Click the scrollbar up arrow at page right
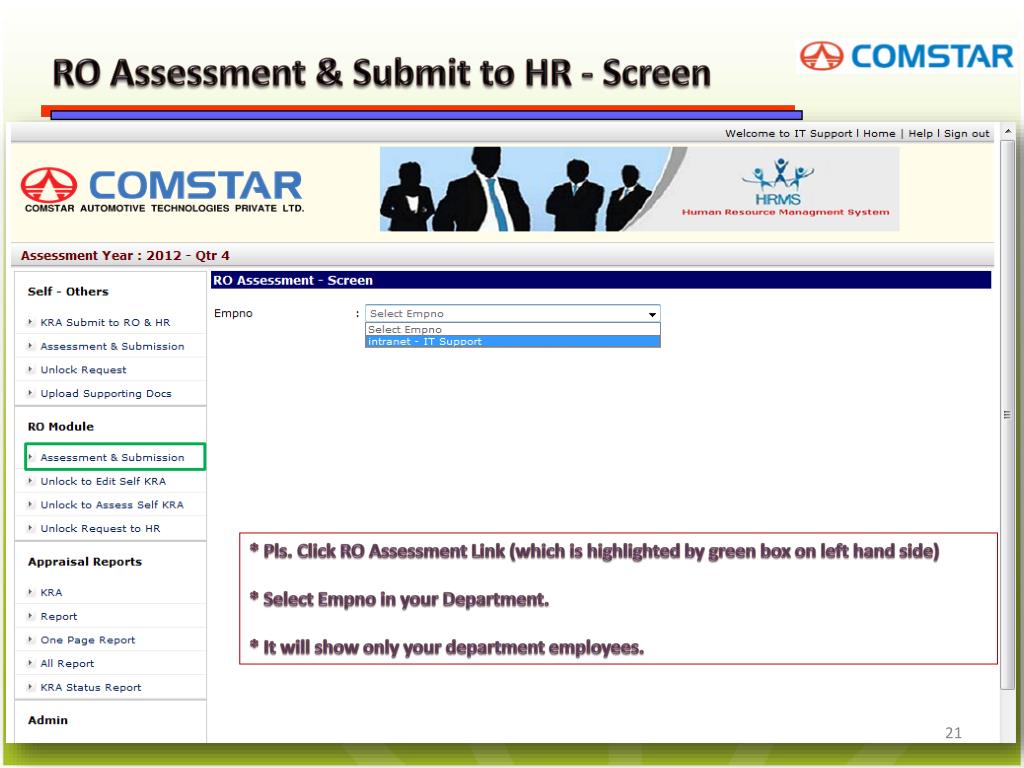Image resolution: width=1024 pixels, height=768 pixels. pos(1008,131)
